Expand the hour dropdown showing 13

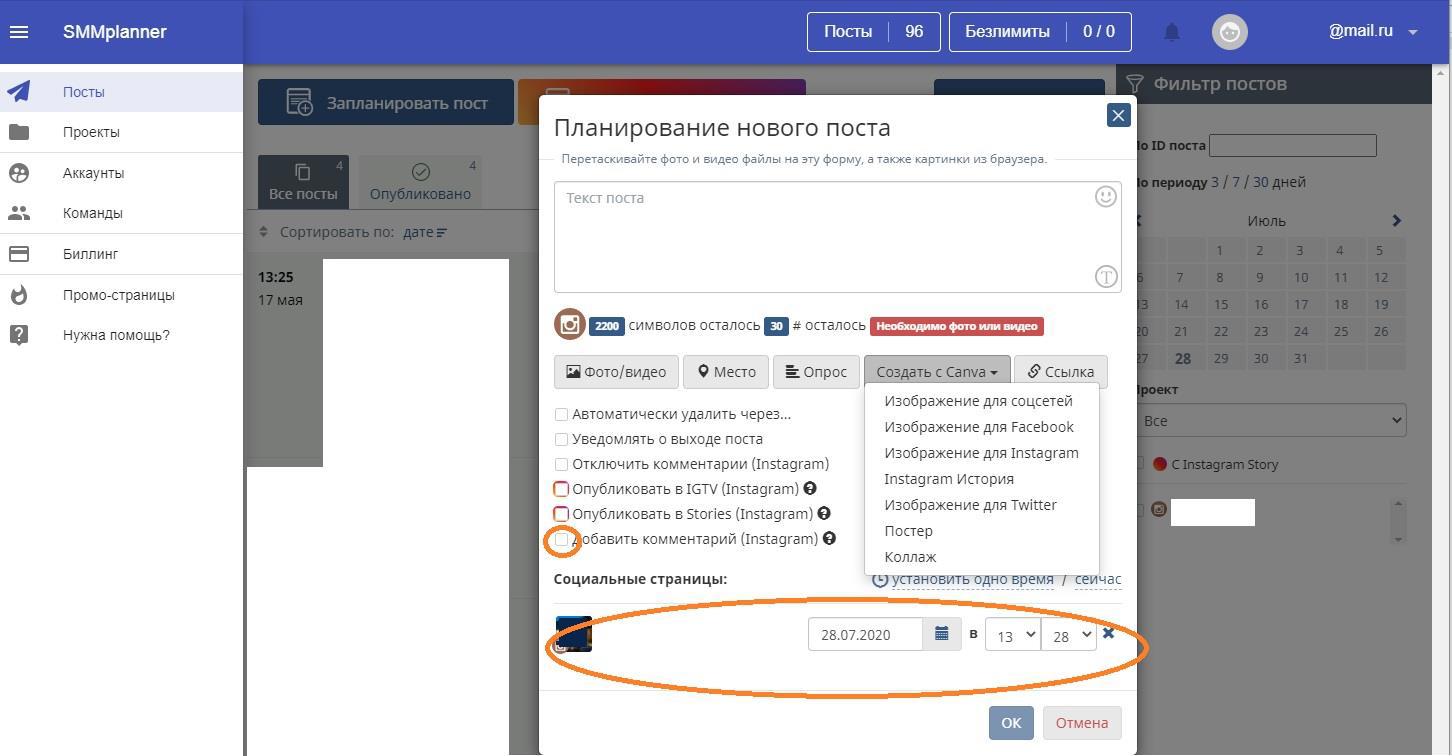point(1012,635)
